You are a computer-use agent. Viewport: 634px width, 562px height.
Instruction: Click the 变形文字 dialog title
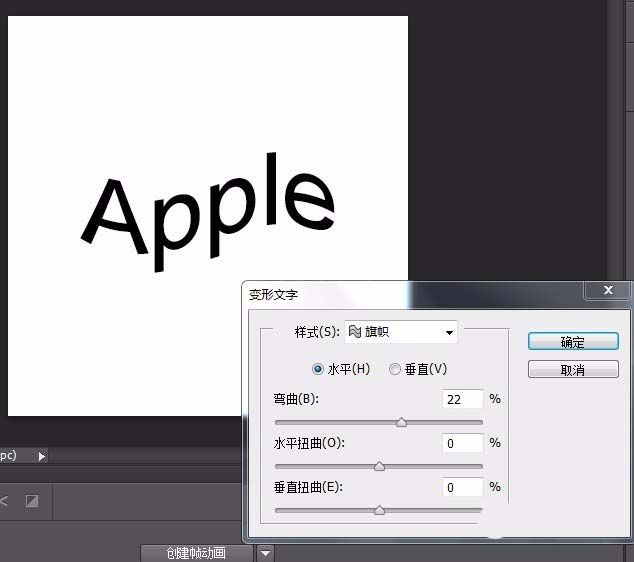click(x=273, y=294)
